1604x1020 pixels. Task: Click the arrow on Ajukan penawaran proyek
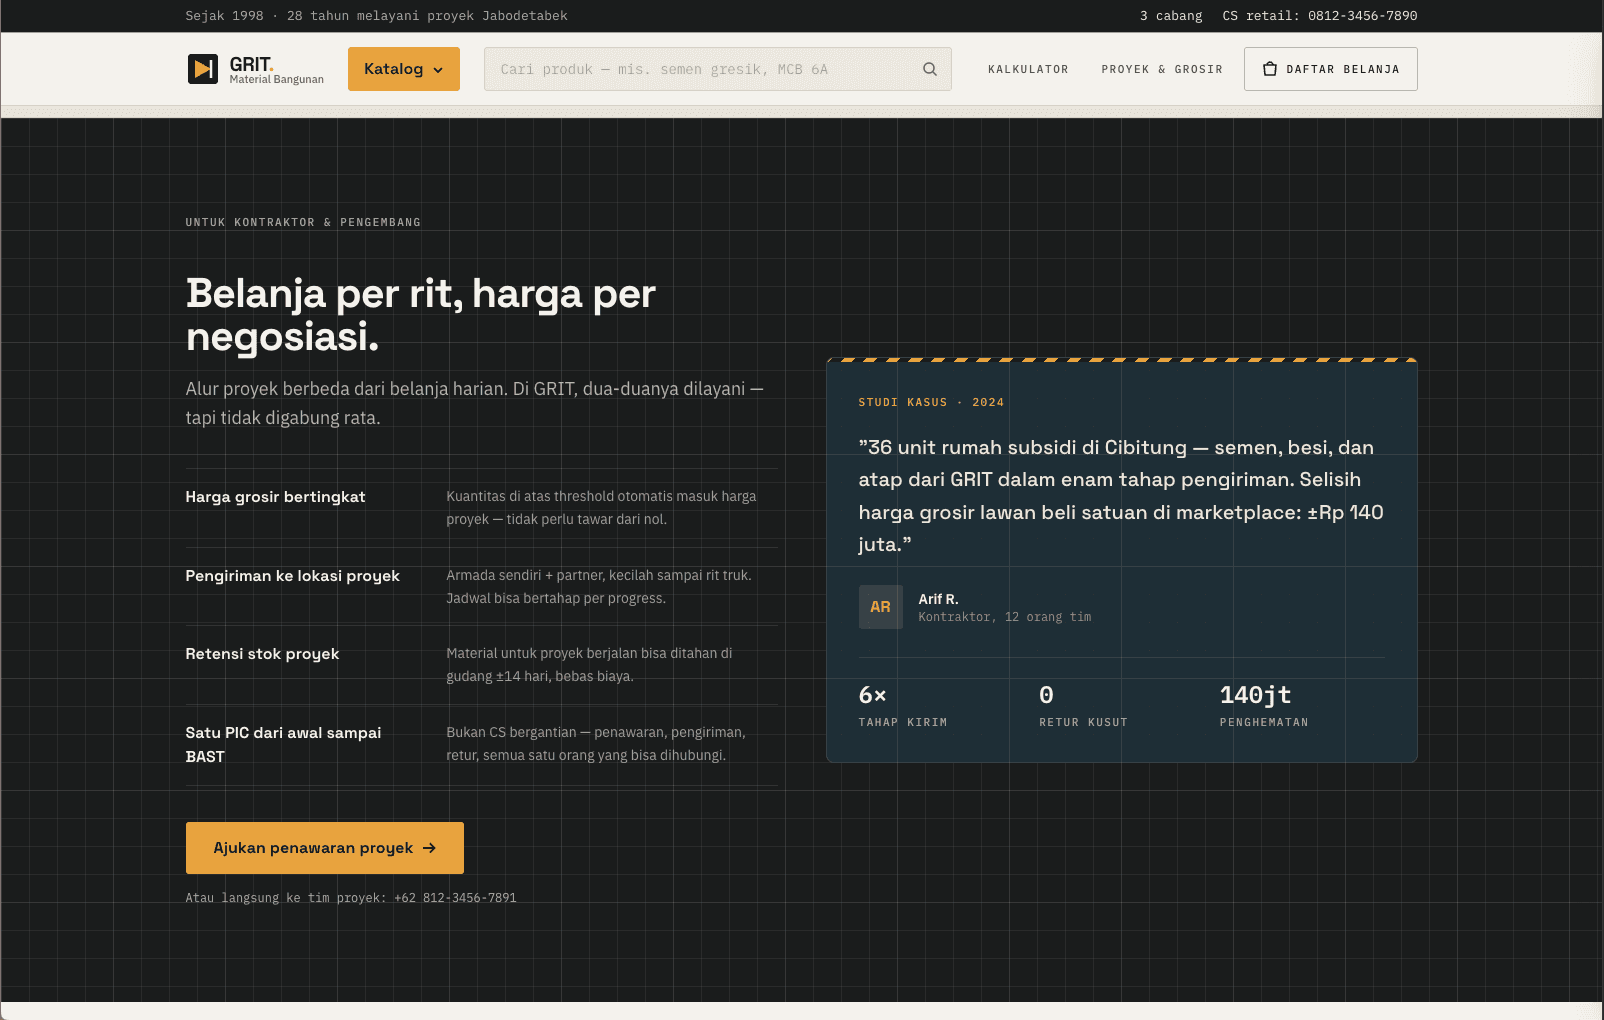coord(429,848)
